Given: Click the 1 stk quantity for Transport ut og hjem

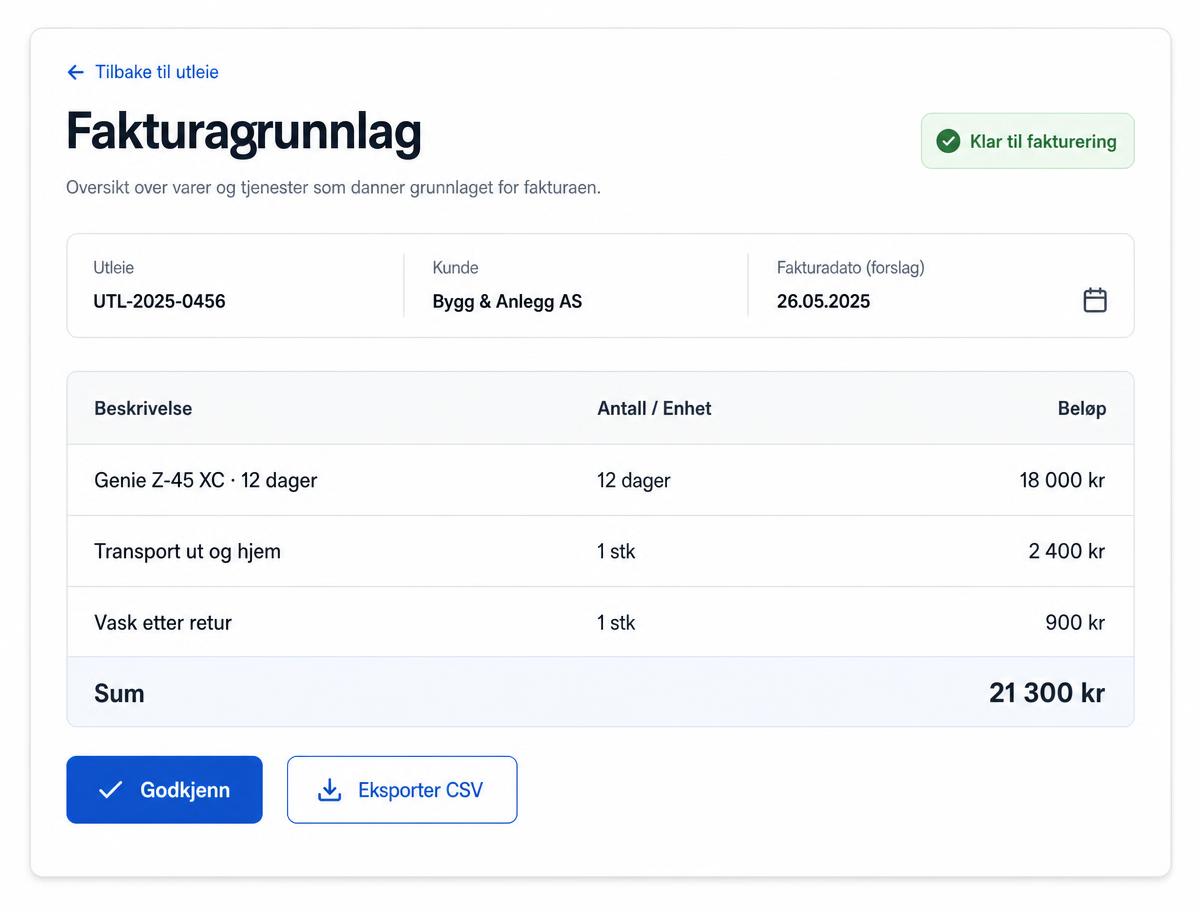Looking at the screenshot, I should point(616,551).
